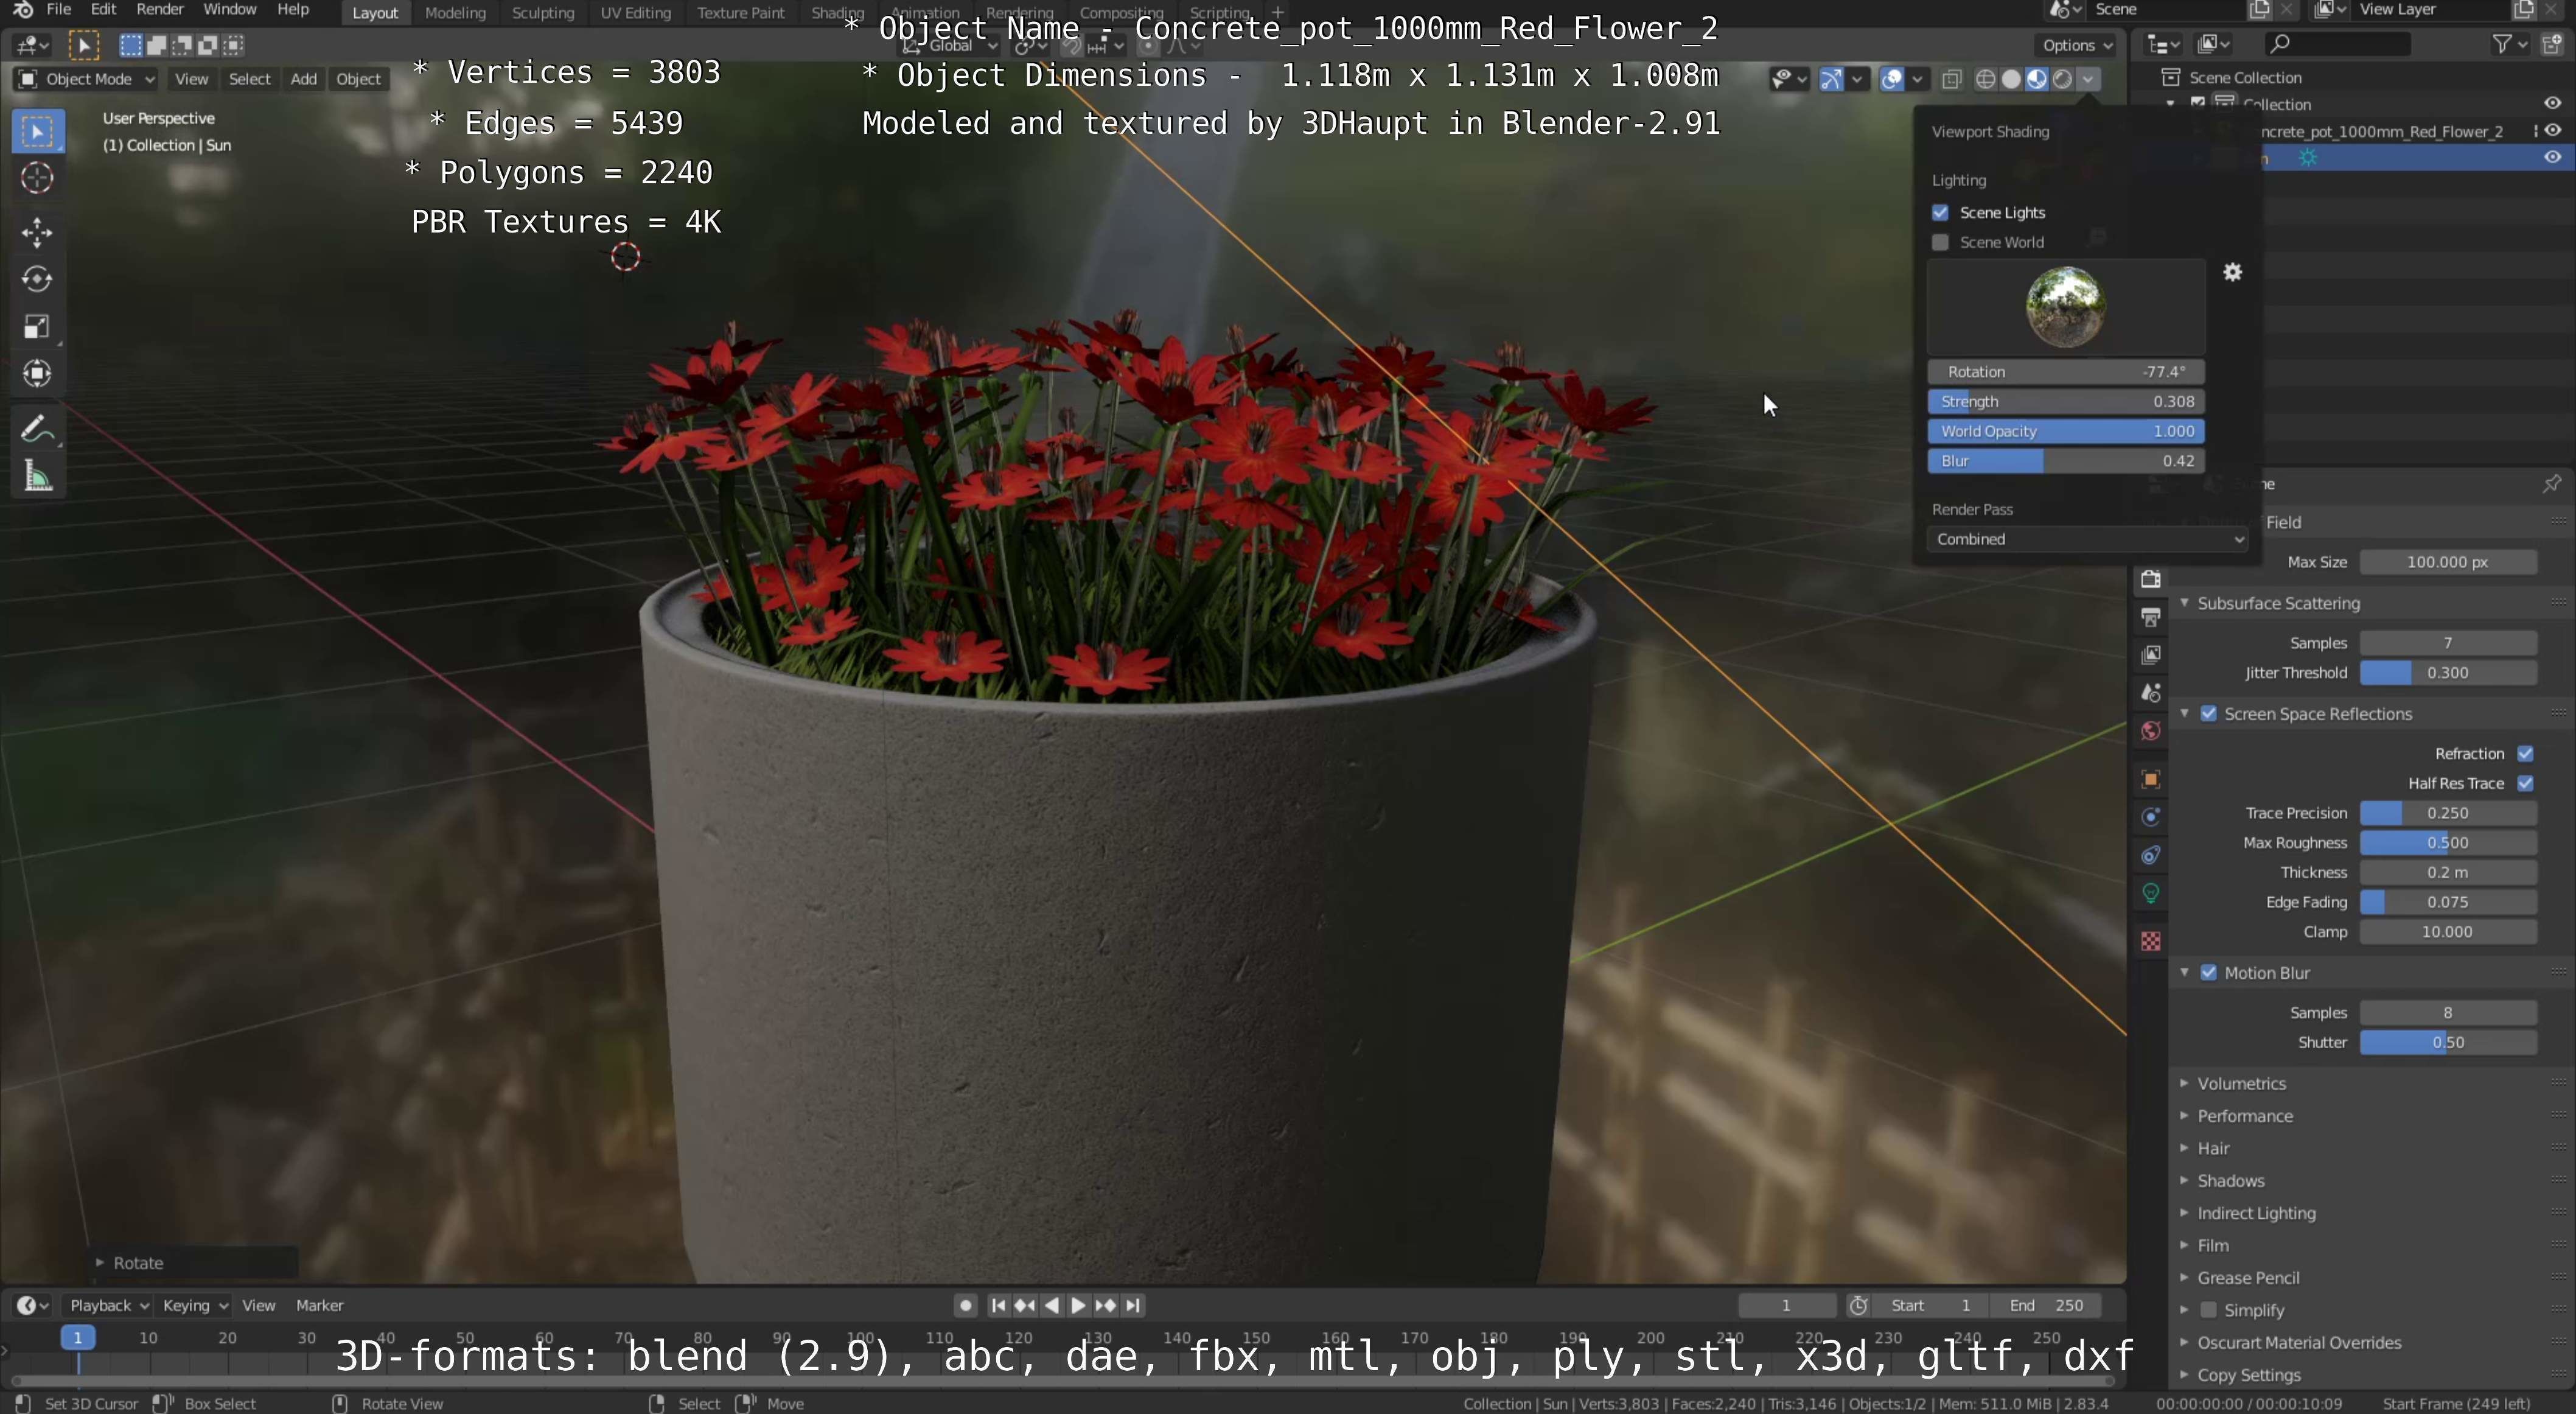Image resolution: width=2576 pixels, height=1414 pixels.
Task: Expand Indirect Lighting panel
Action: coord(2256,1213)
